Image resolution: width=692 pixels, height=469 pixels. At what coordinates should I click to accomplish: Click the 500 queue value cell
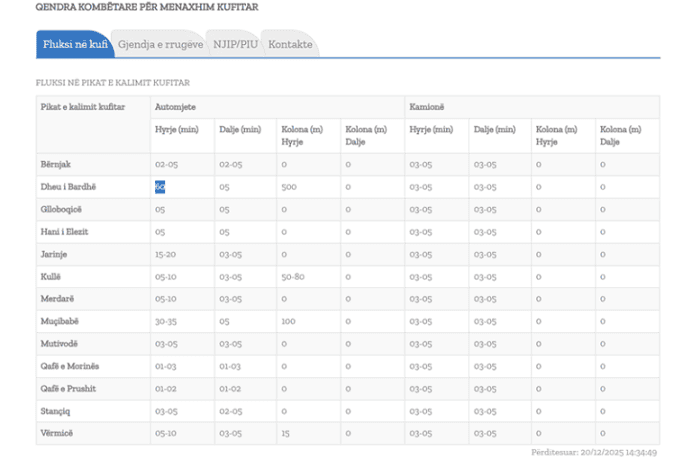[289, 186]
